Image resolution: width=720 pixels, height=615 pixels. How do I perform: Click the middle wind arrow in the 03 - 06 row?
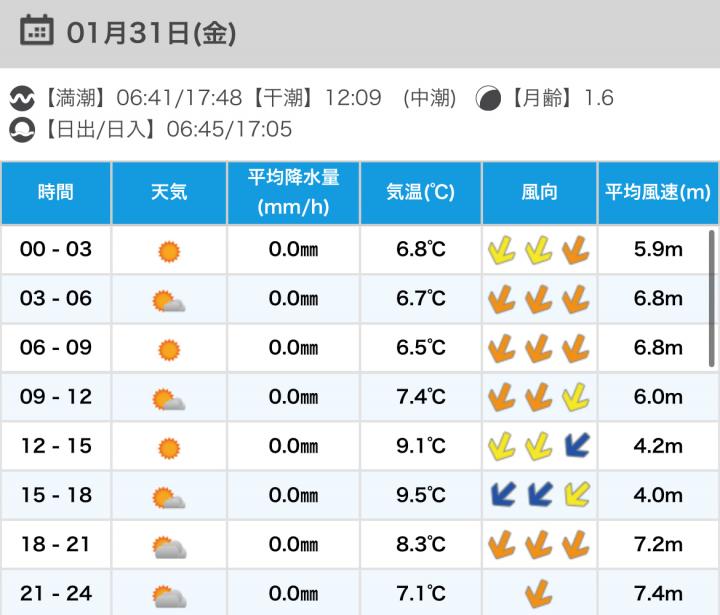click(x=539, y=299)
